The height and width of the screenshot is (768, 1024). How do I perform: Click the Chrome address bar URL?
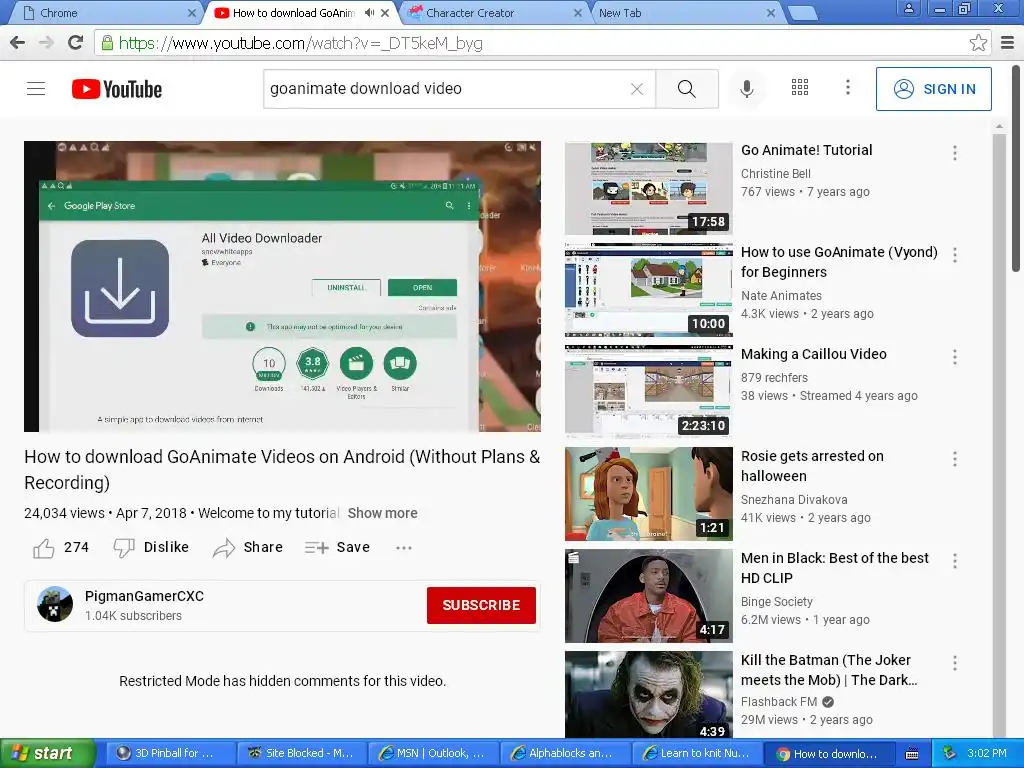(300, 43)
